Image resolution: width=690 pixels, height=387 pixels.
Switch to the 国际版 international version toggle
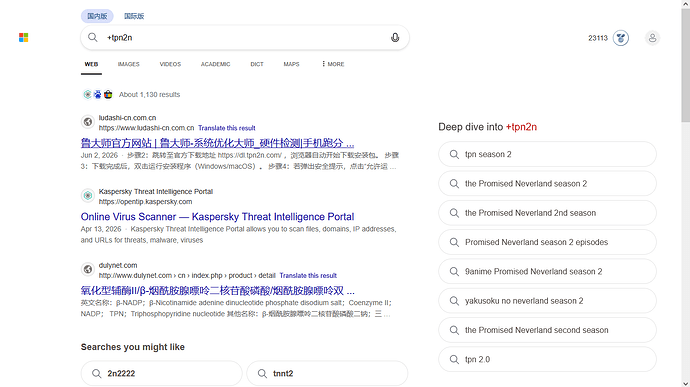(x=134, y=16)
